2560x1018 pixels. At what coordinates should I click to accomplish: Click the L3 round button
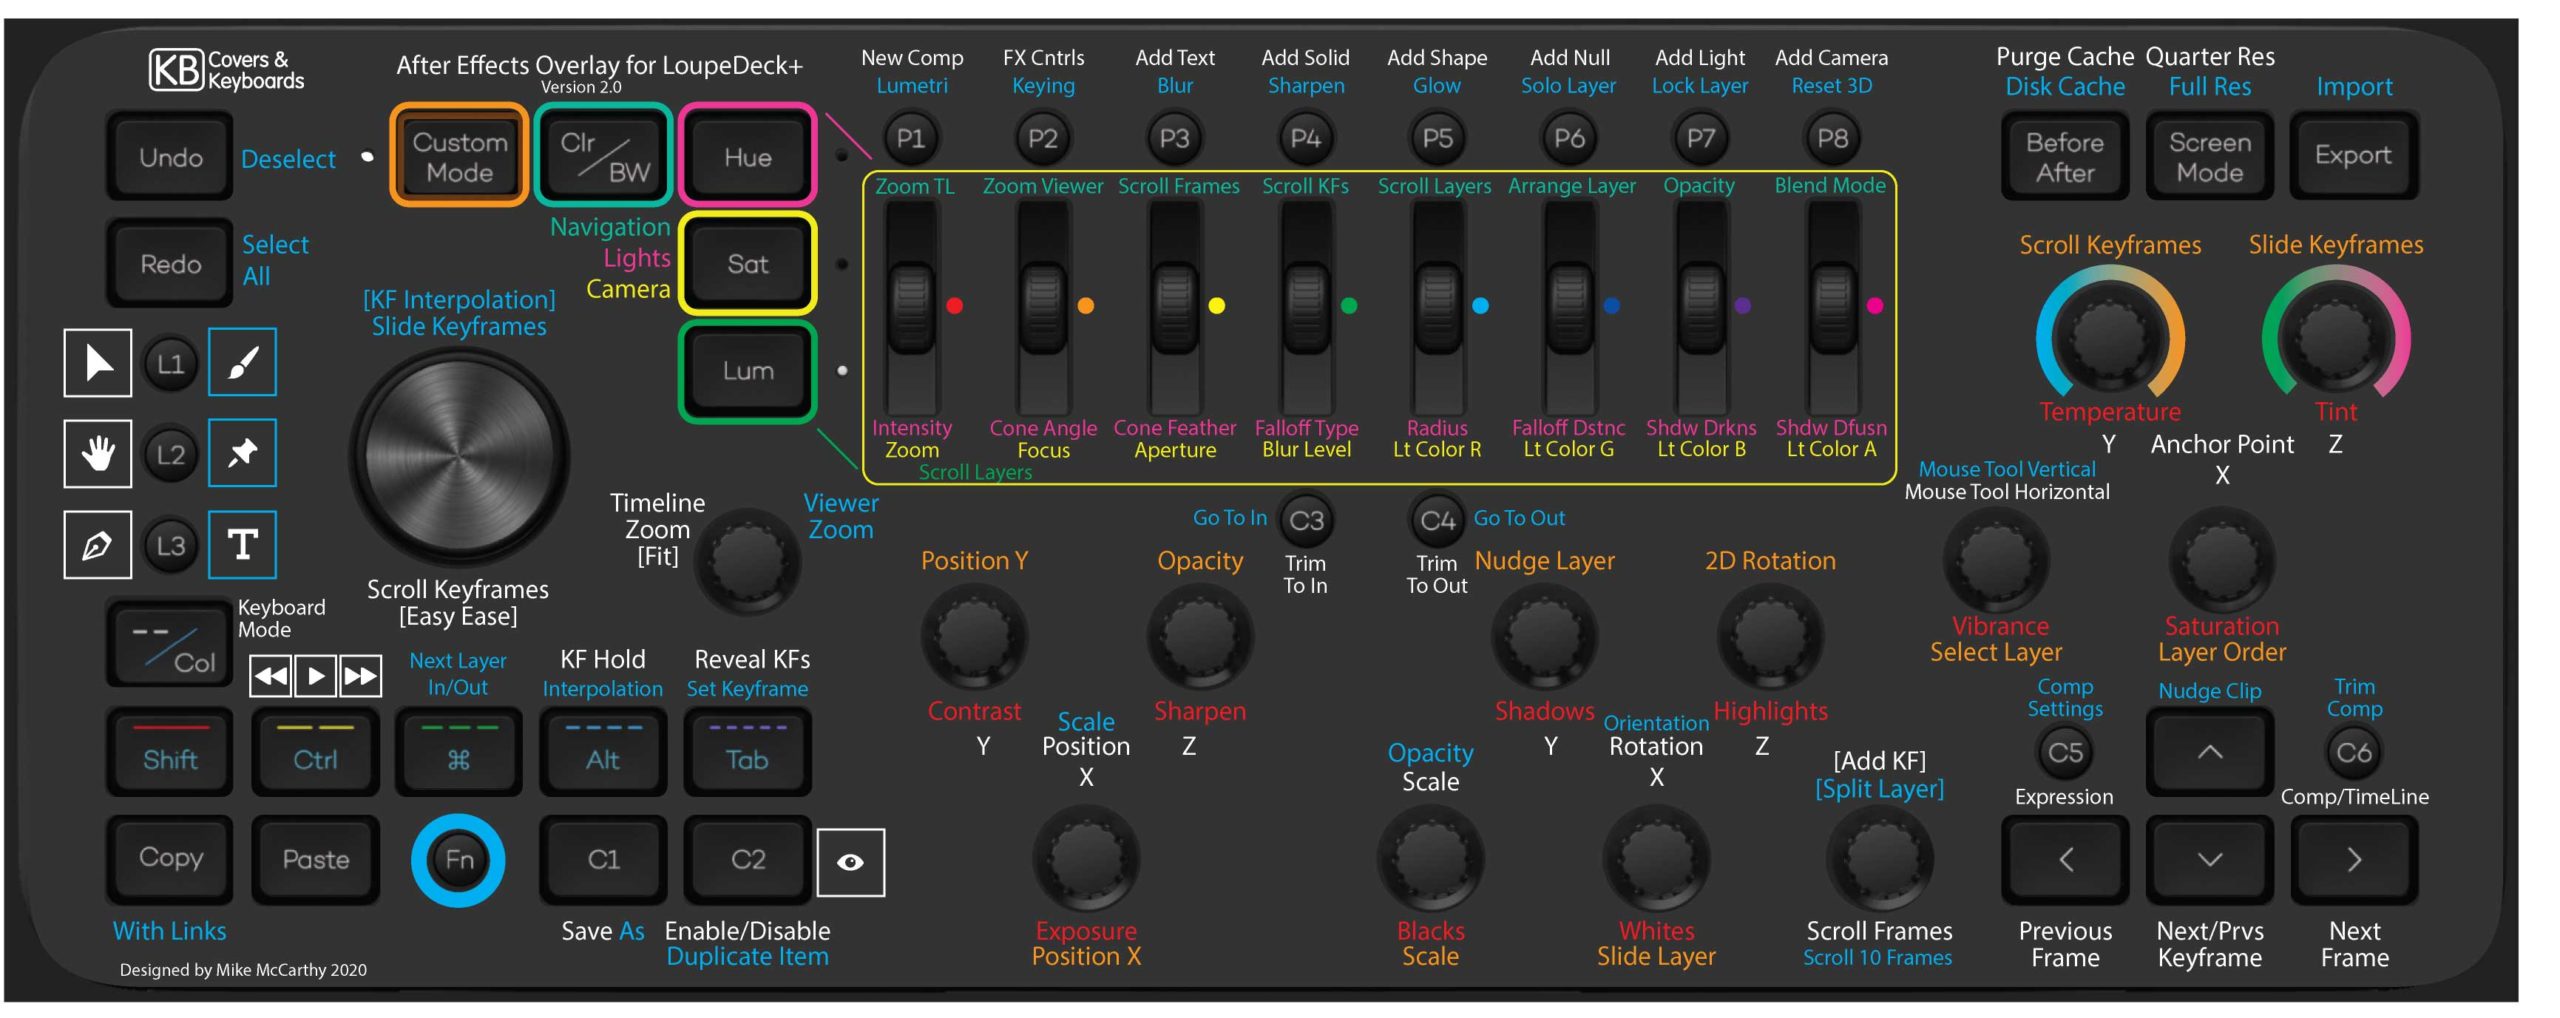pyautogui.click(x=170, y=545)
